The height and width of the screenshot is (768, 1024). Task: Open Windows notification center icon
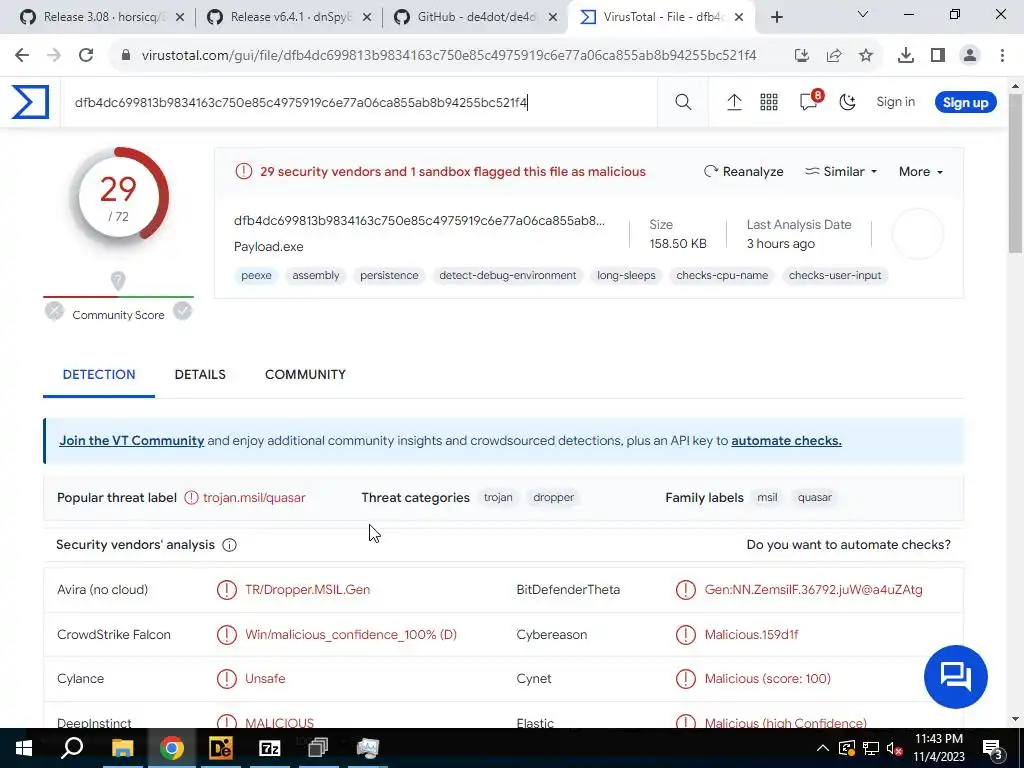pyautogui.click(x=993, y=748)
